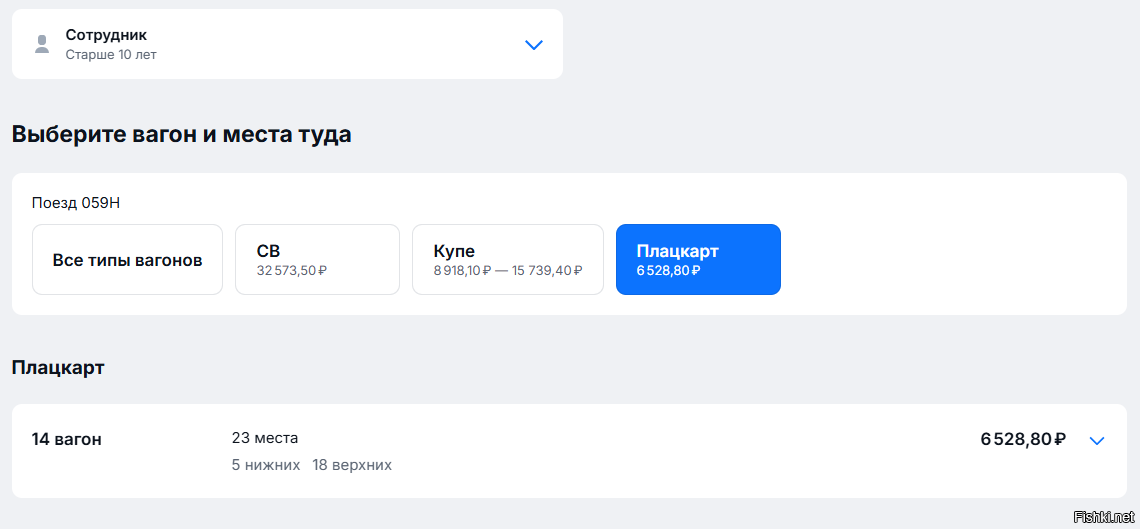Click the Выберите вагон и места туда heading
The height and width of the screenshot is (529, 1140).
[182, 134]
